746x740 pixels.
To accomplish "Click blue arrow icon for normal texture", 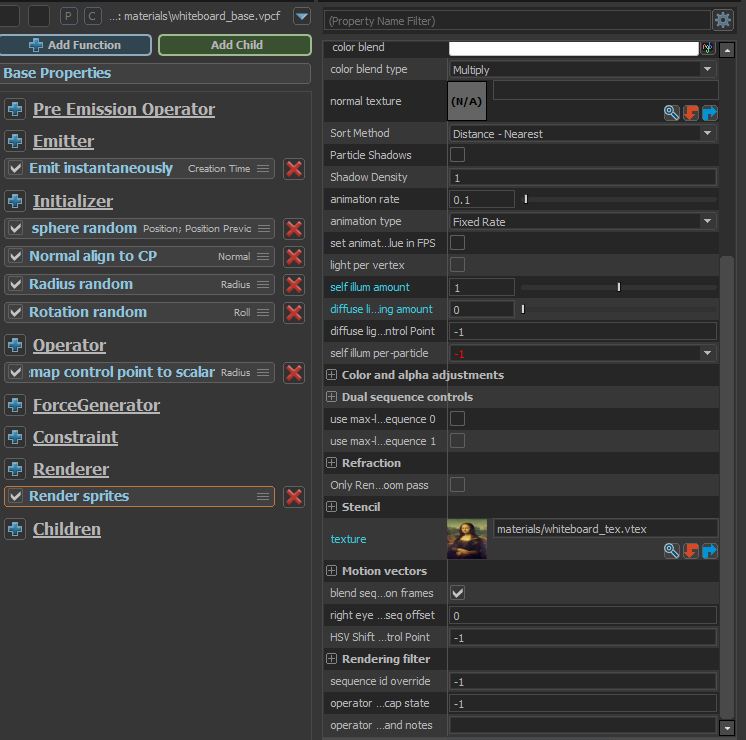I will coord(709,113).
